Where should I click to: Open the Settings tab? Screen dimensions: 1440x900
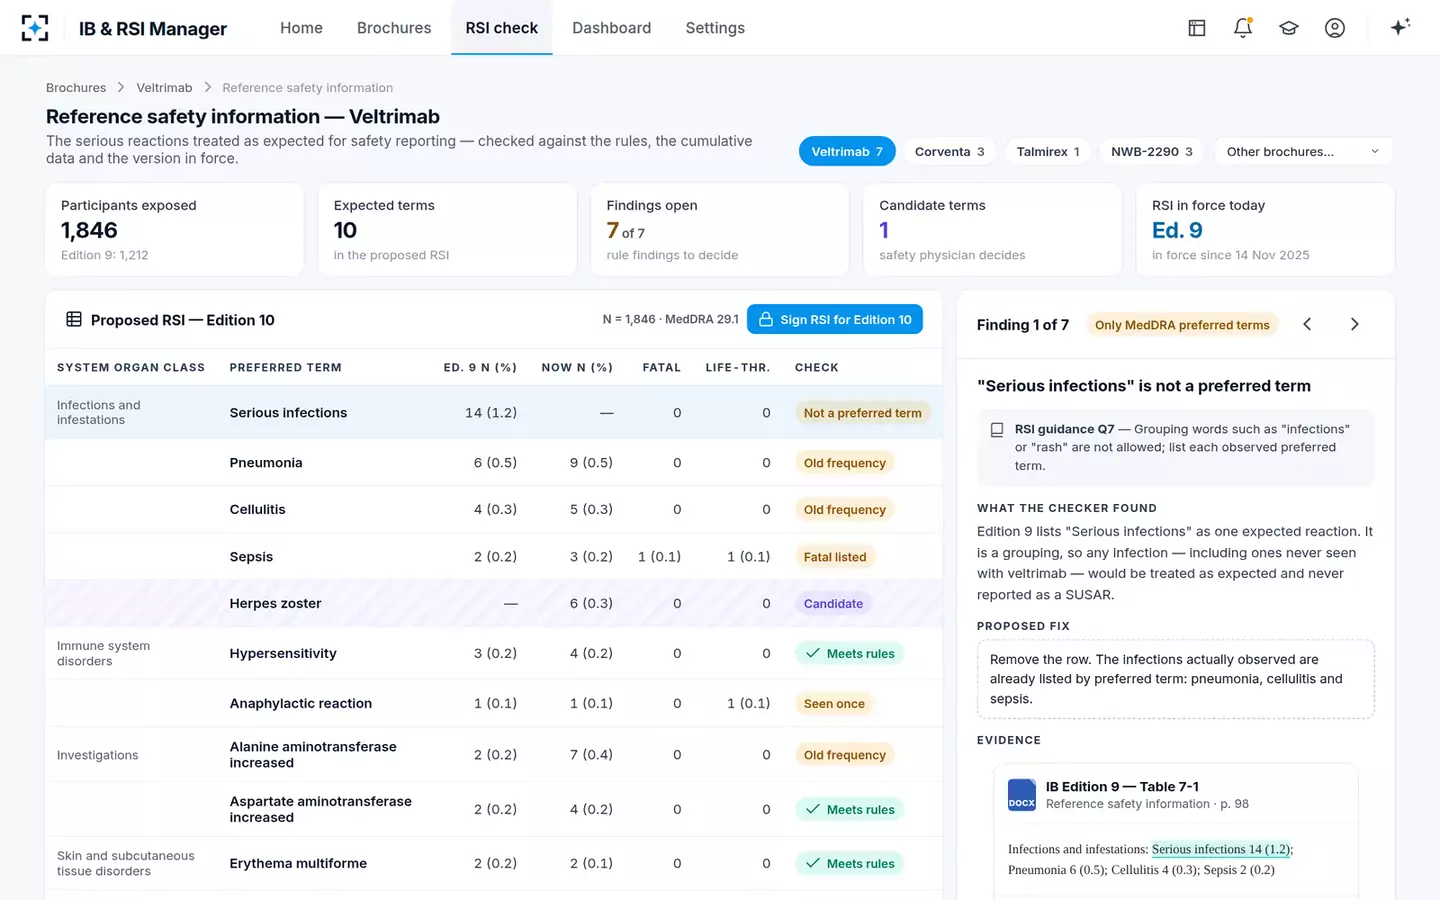click(715, 28)
